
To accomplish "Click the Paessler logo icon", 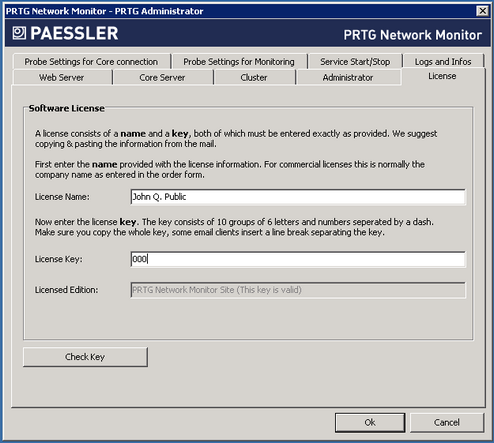I will [x=19, y=33].
